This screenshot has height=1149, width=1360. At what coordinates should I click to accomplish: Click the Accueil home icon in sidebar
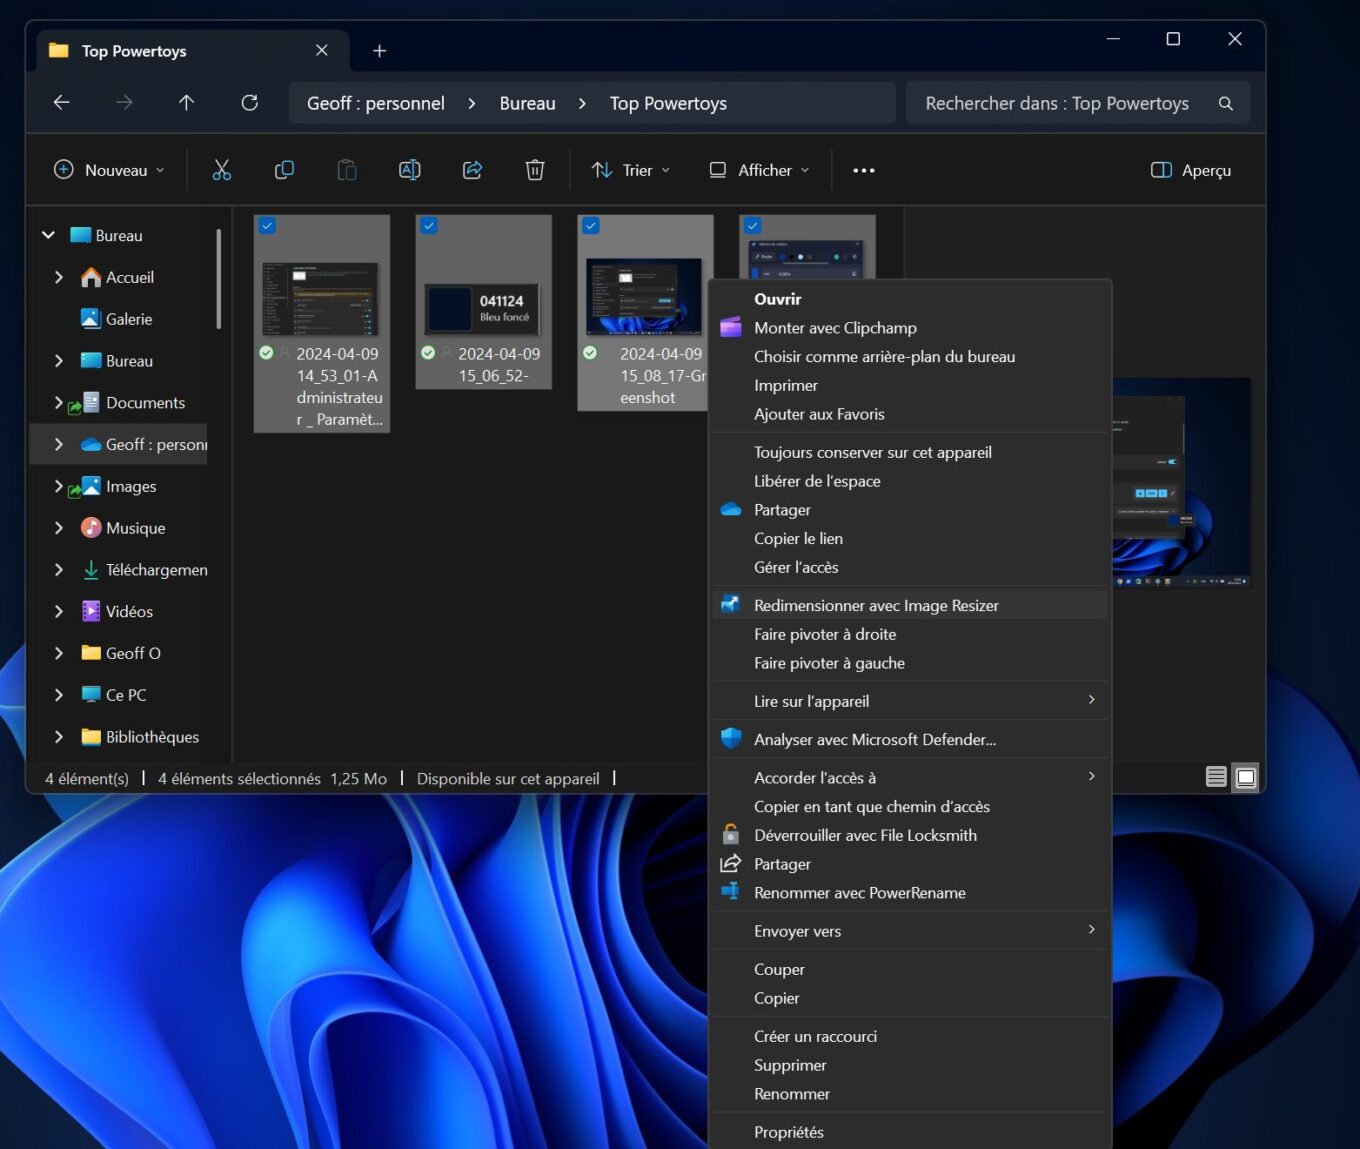coord(91,277)
